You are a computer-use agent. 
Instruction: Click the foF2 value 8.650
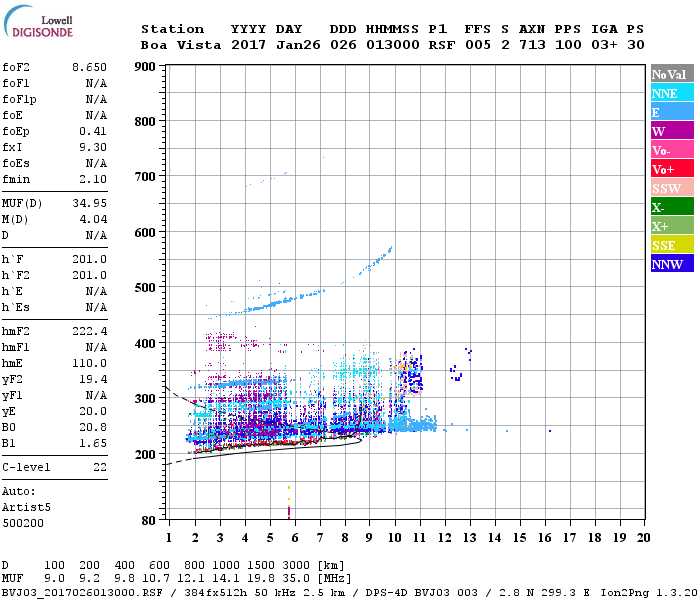pos(89,67)
